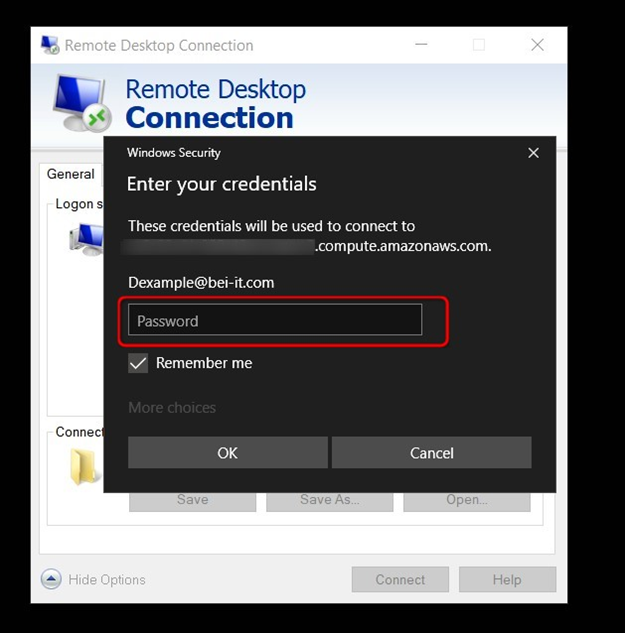Close the Remote Desktop Connection window
This screenshot has height=633, width=625.
(x=537, y=44)
